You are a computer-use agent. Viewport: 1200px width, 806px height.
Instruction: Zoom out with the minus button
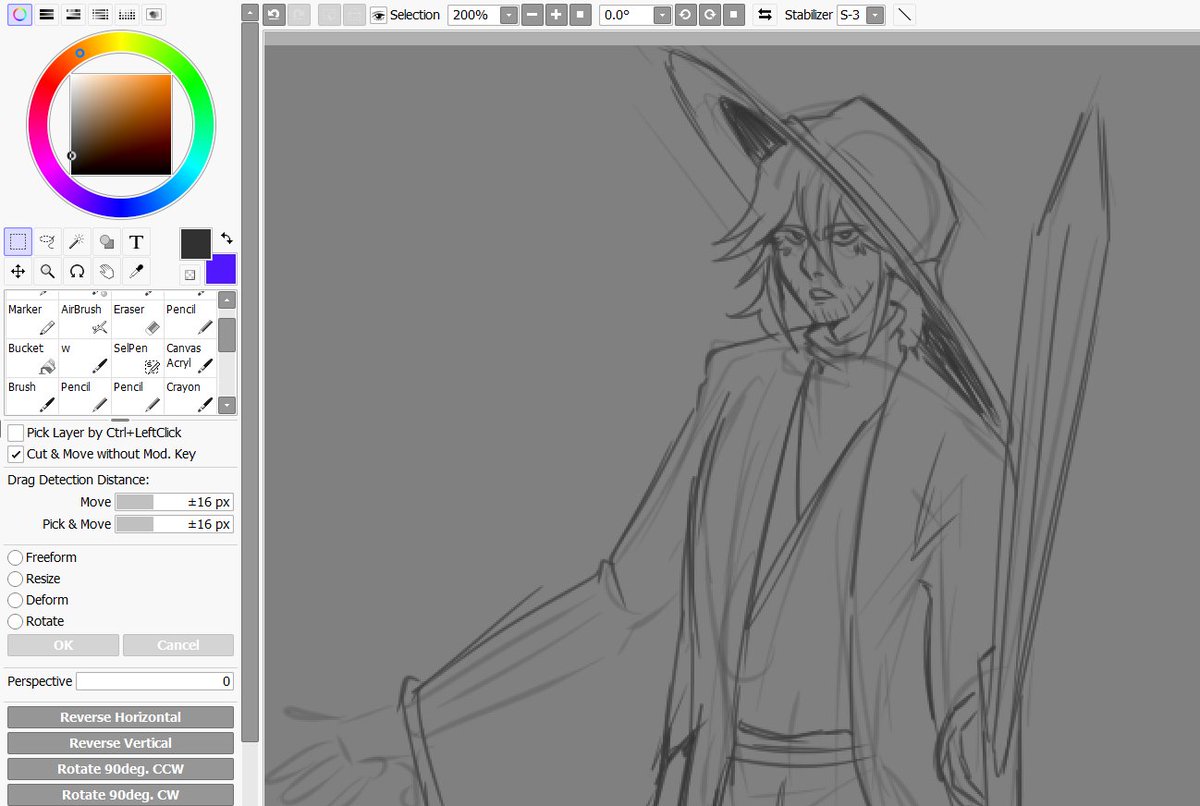533,15
